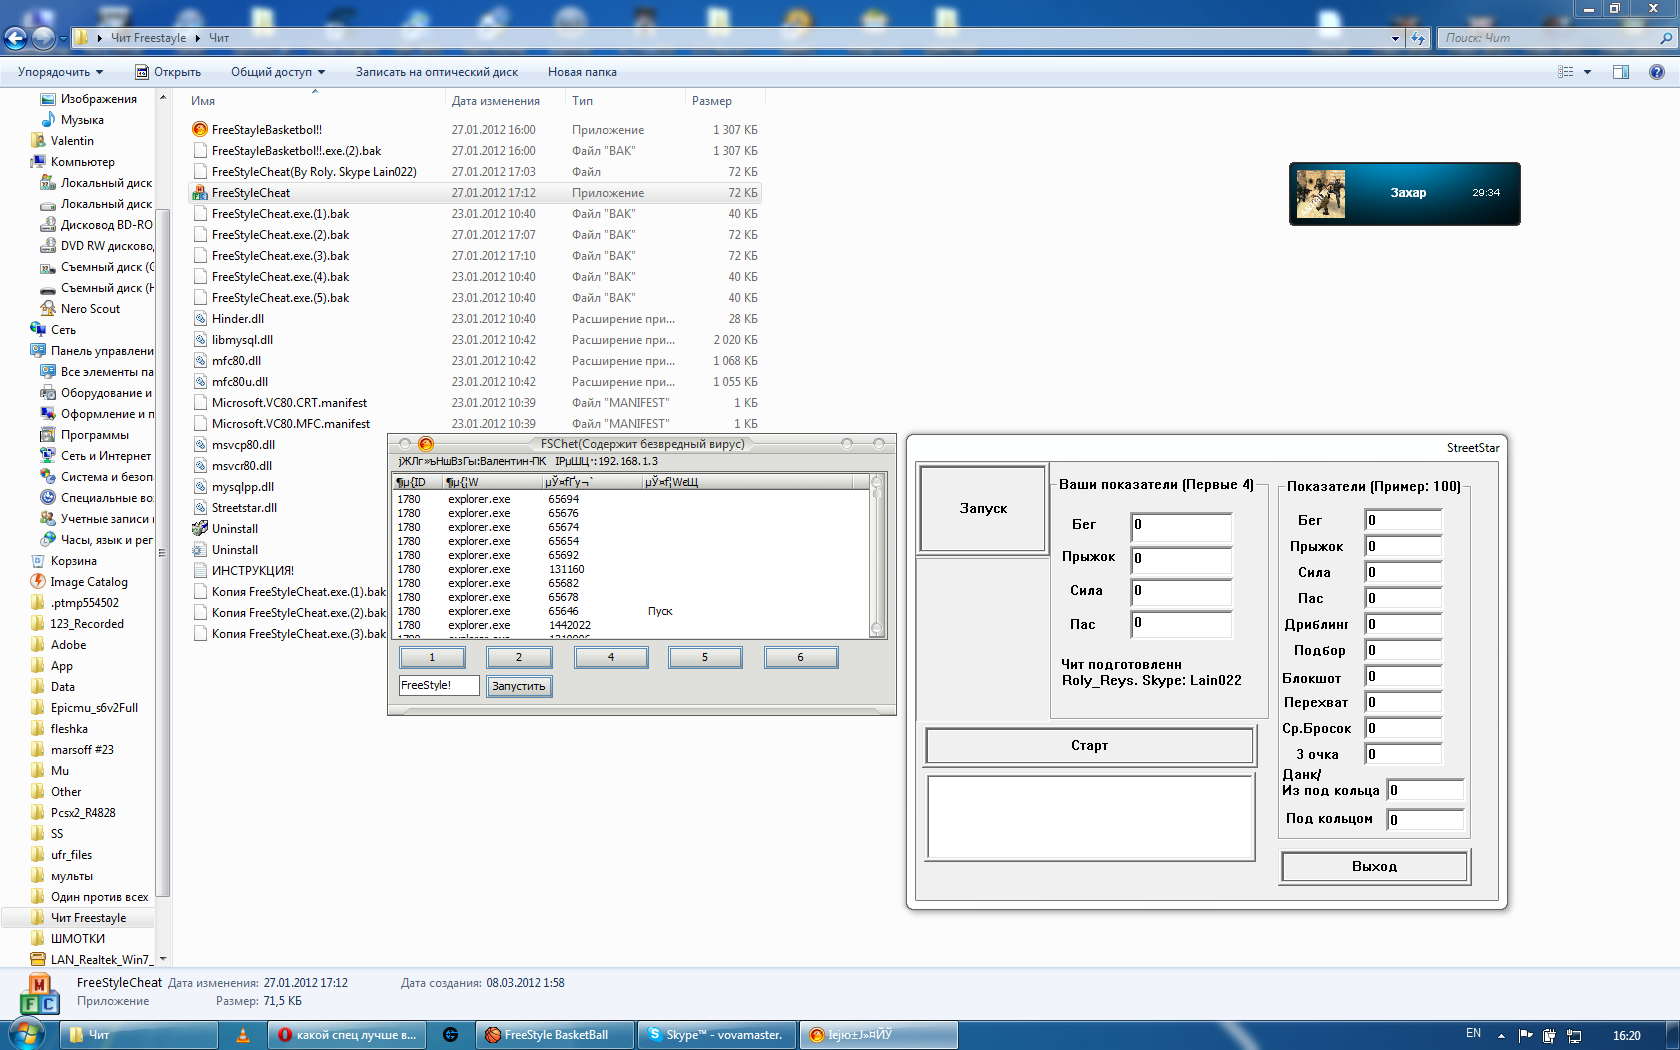Change the view with the view icon

(1566, 72)
